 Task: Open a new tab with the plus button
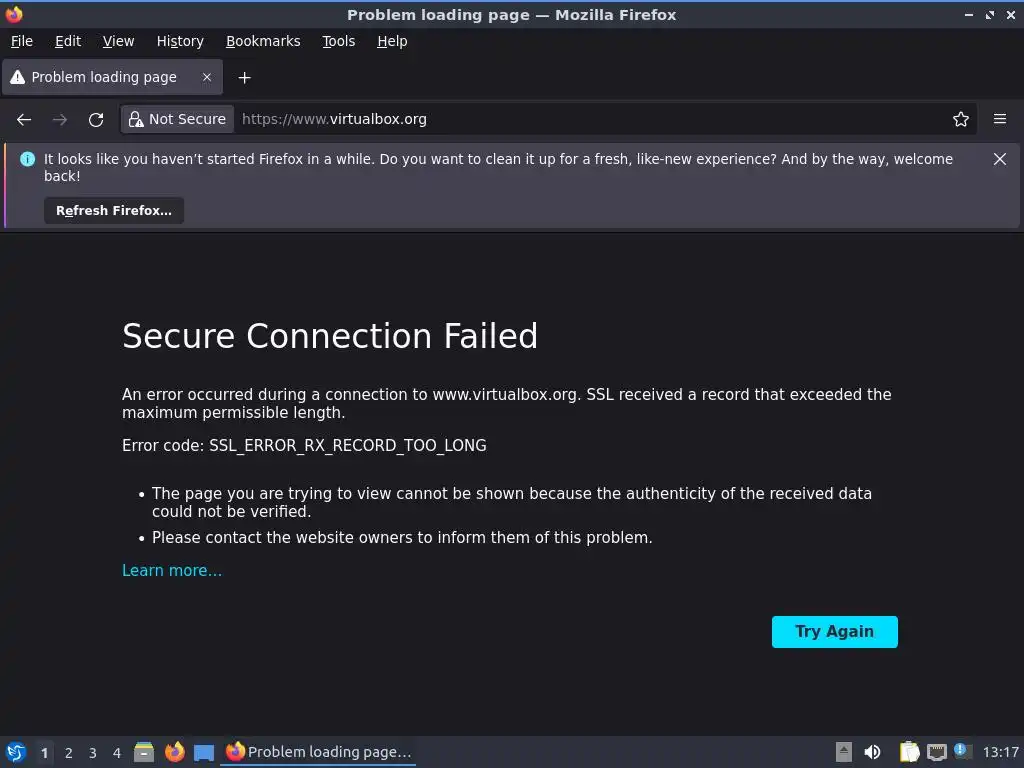[244, 77]
